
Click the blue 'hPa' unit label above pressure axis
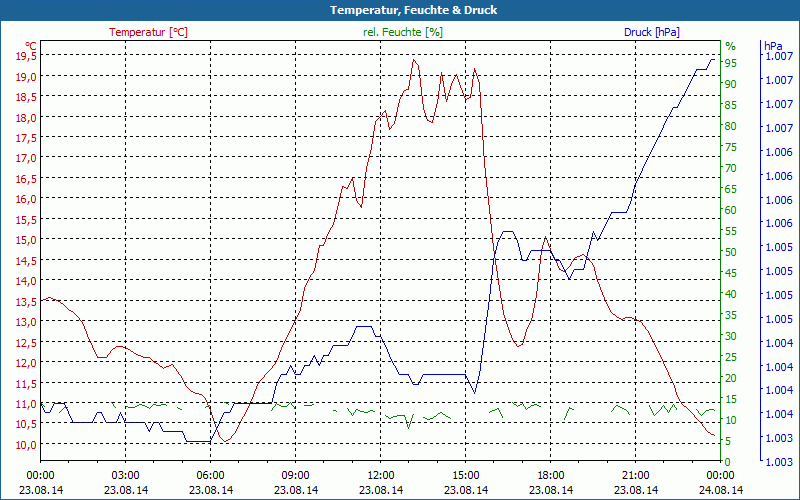tap(773, 46)
